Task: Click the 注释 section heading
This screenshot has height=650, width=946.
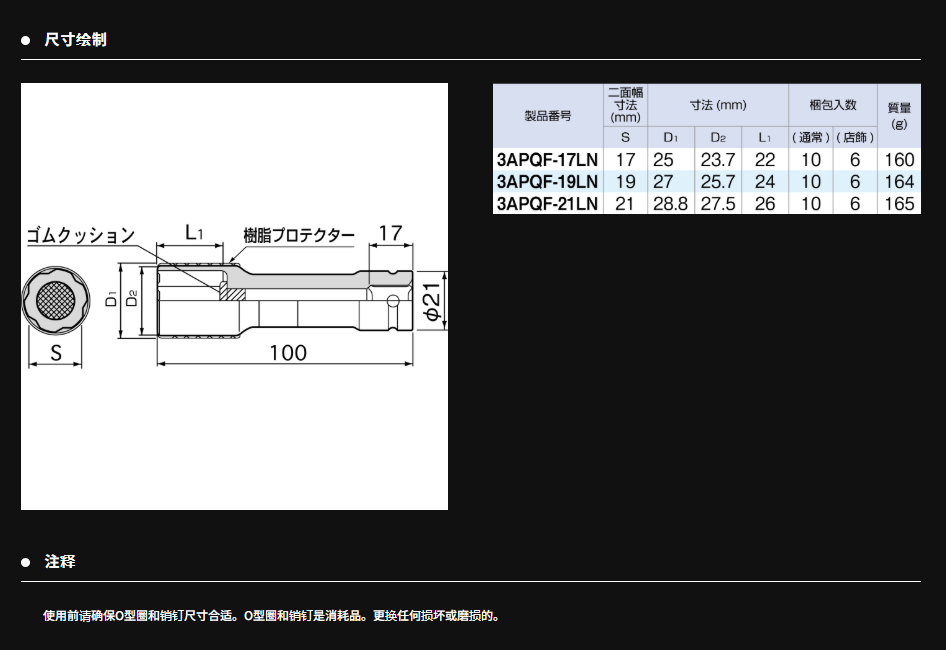Action: pyautogui.click(x=60, y=562)
